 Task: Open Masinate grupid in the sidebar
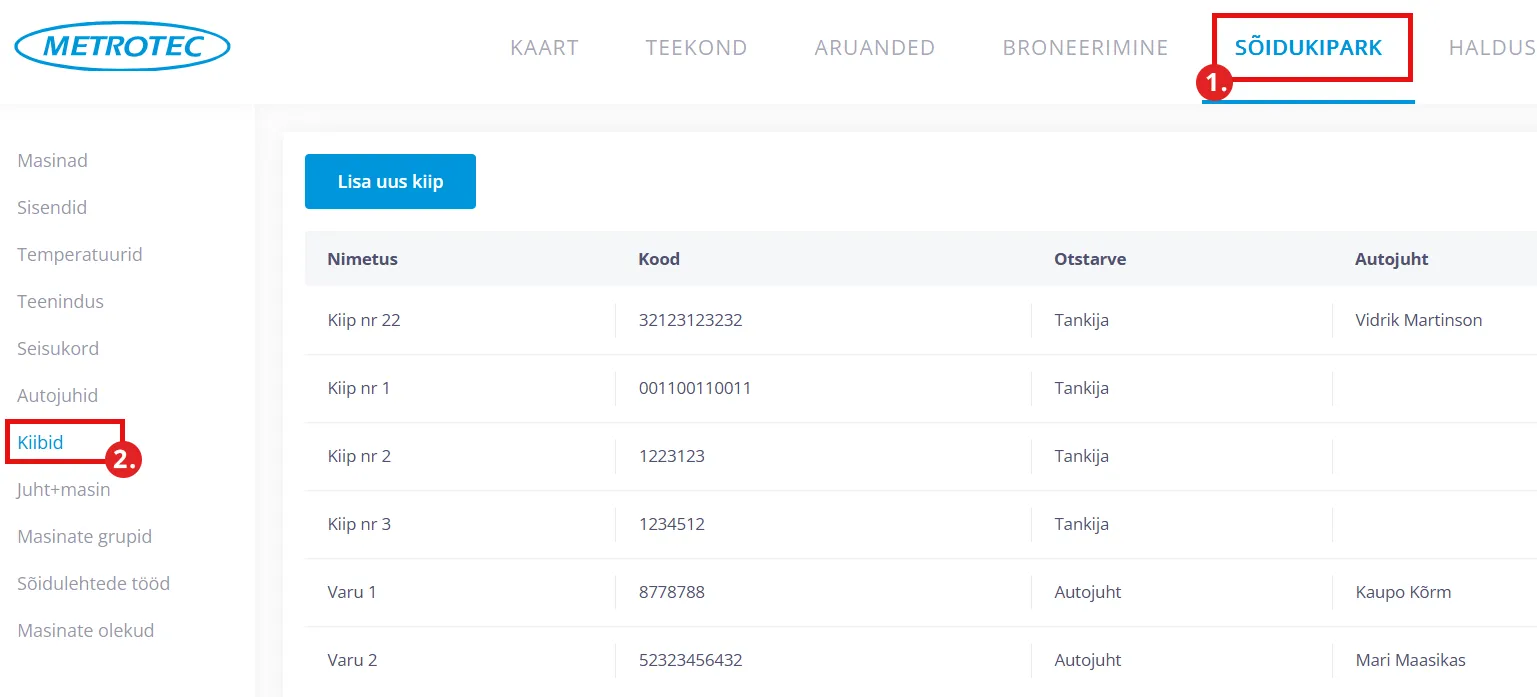(x=85, y=537)
